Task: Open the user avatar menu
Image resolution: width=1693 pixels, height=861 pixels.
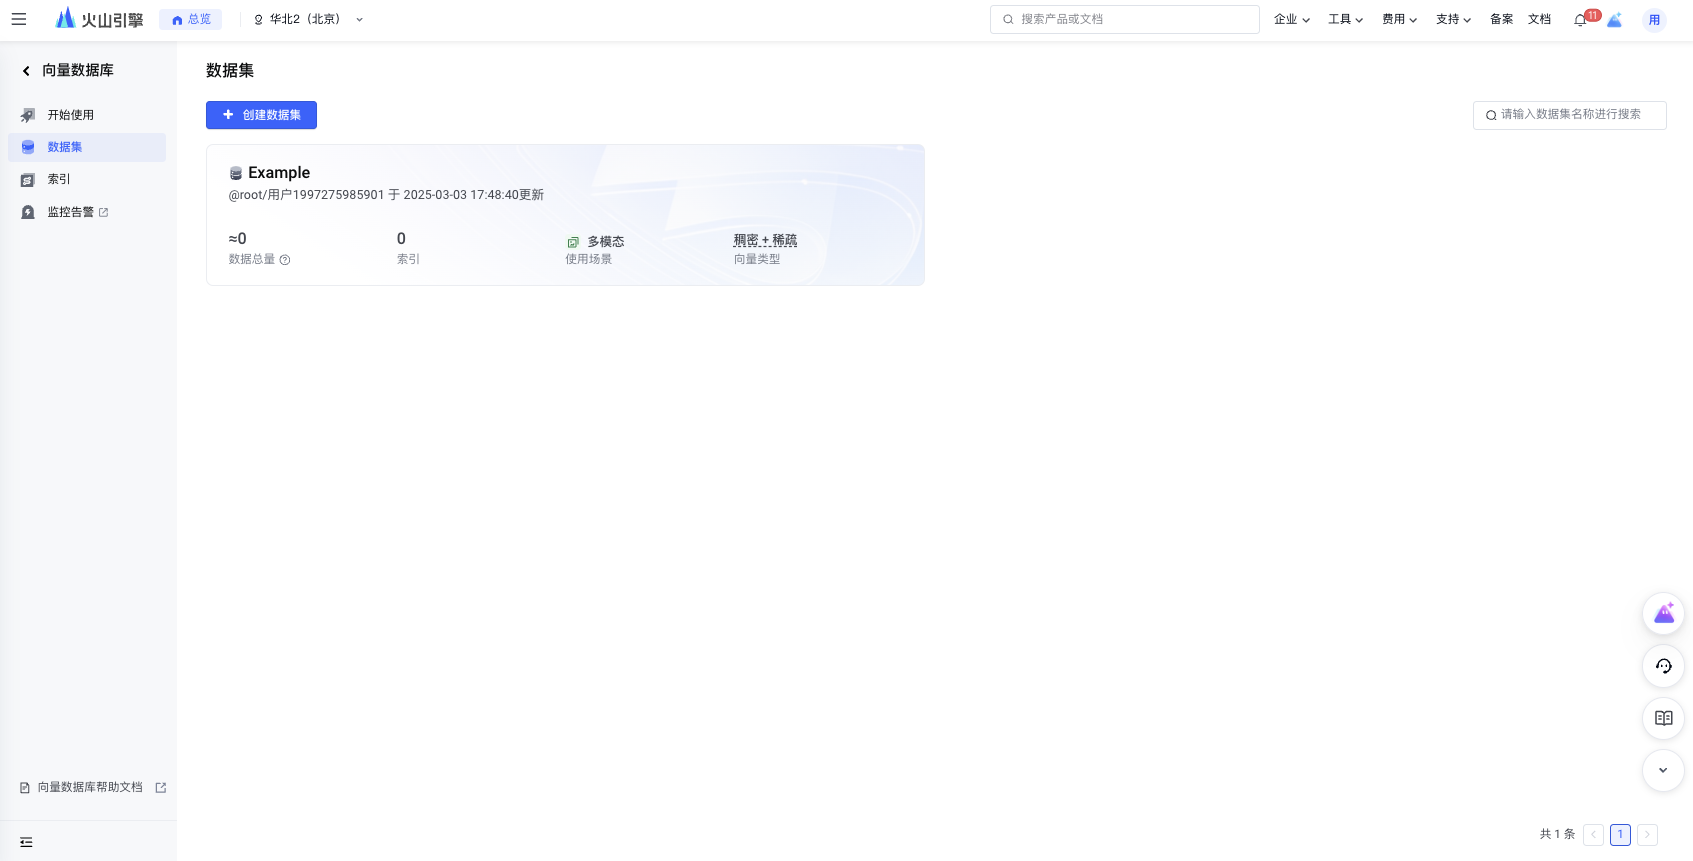Action: pos(1655,19)
